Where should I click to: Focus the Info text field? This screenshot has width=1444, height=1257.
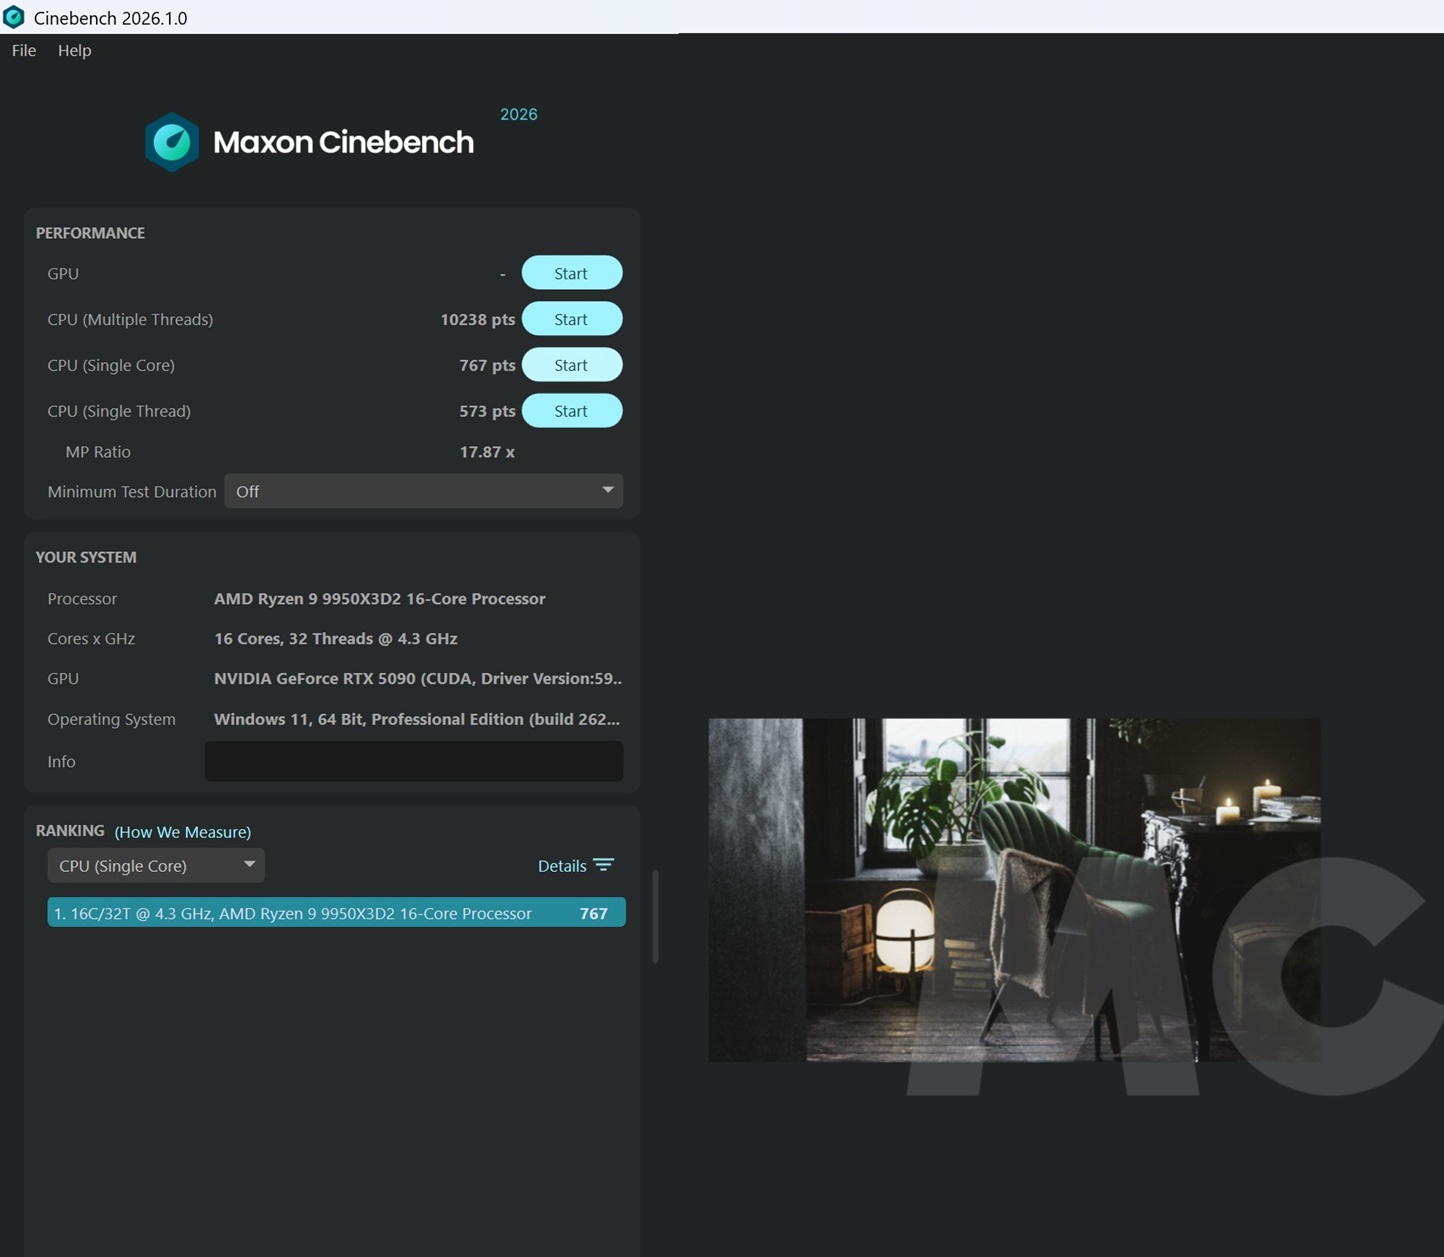pyautogui.click(x=413, y=761)
